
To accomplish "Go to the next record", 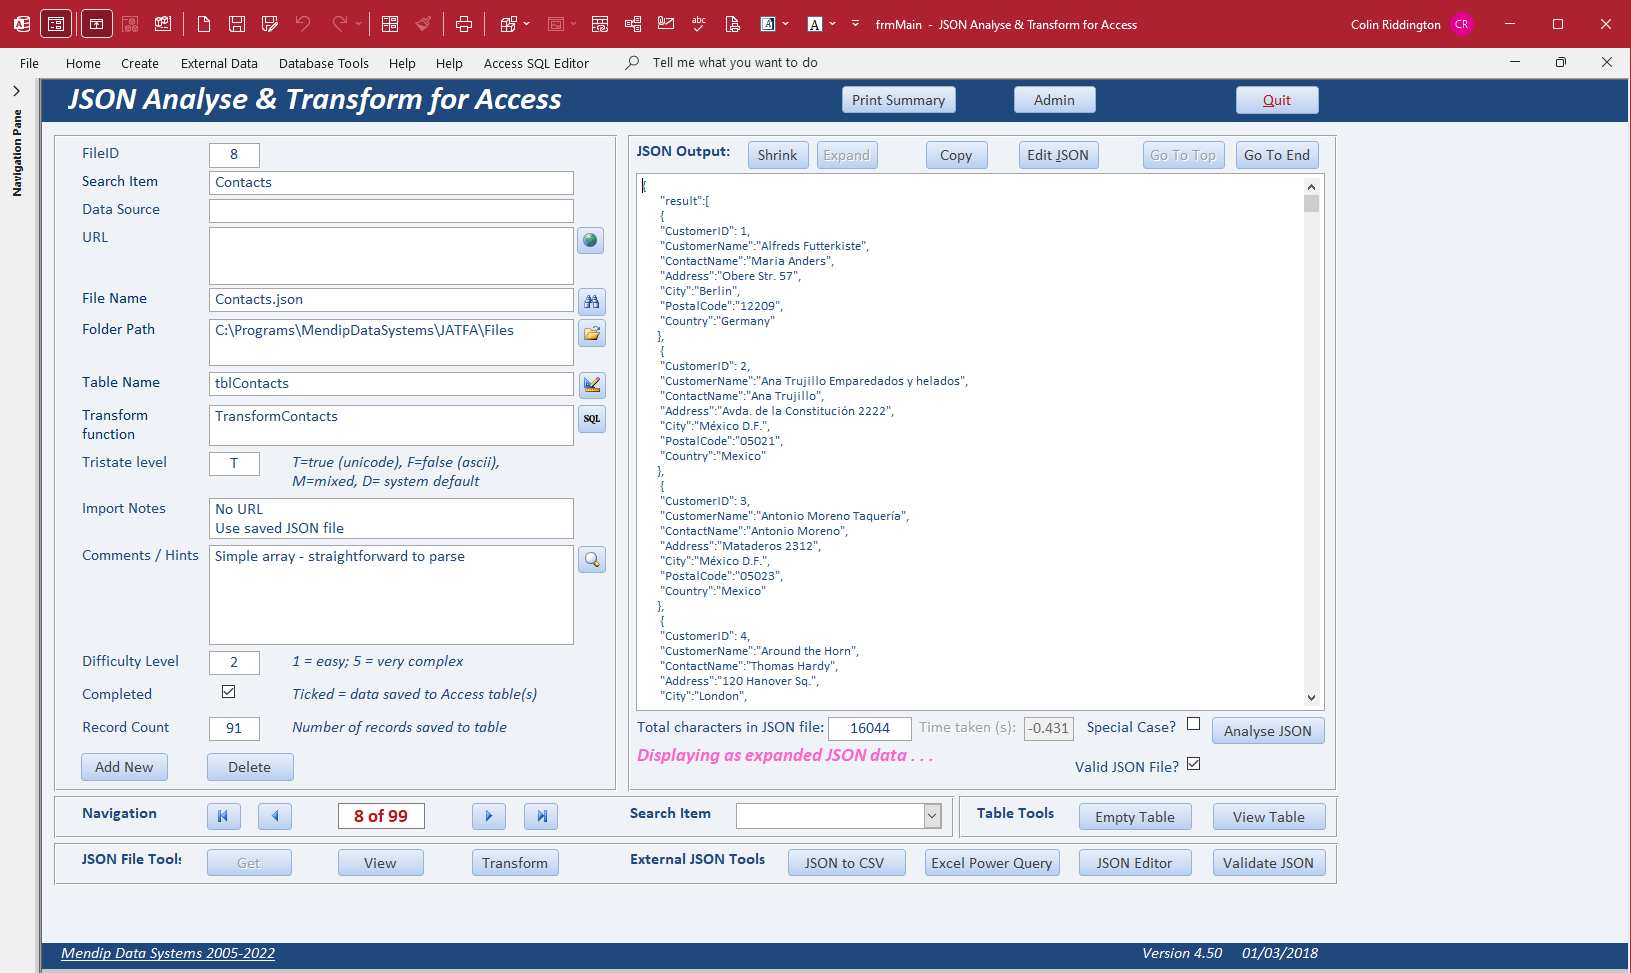I will pos(489,817).
